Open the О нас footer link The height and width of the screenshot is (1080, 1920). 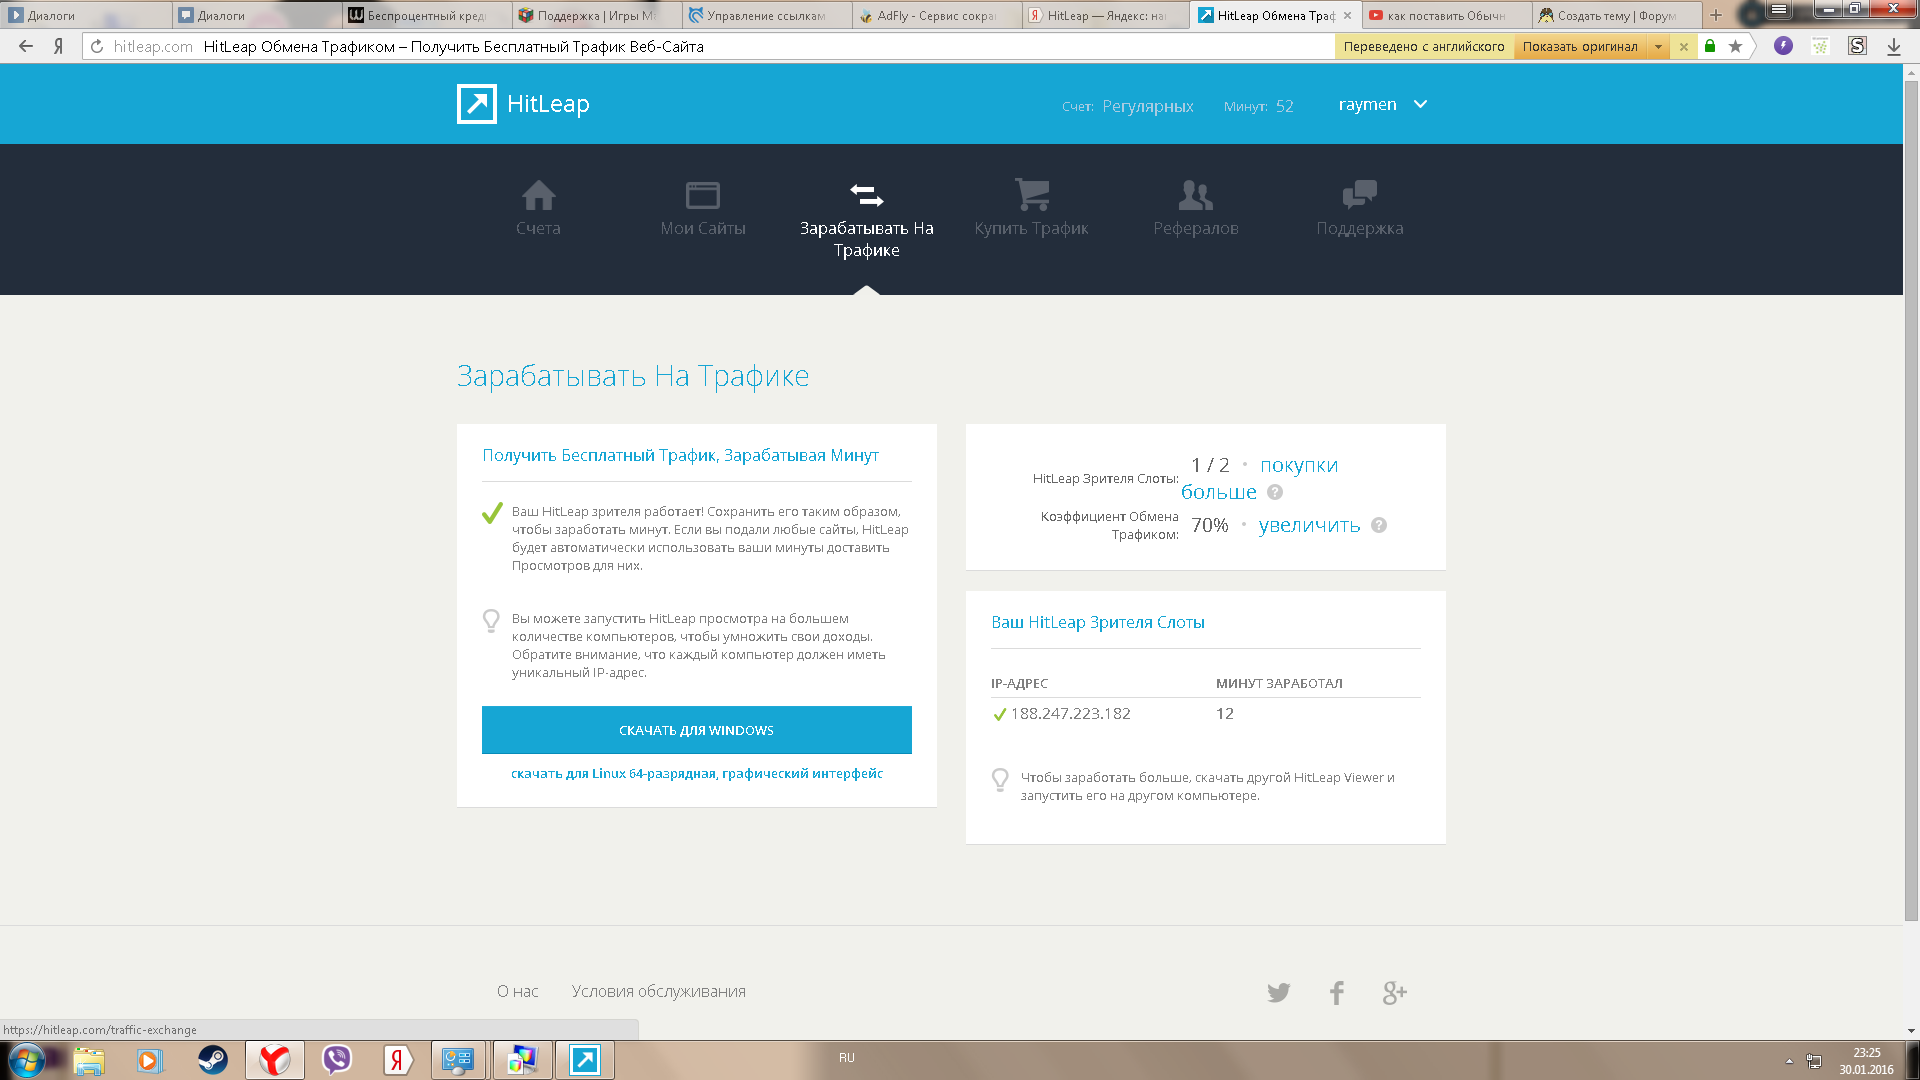[x=518, y=991]
